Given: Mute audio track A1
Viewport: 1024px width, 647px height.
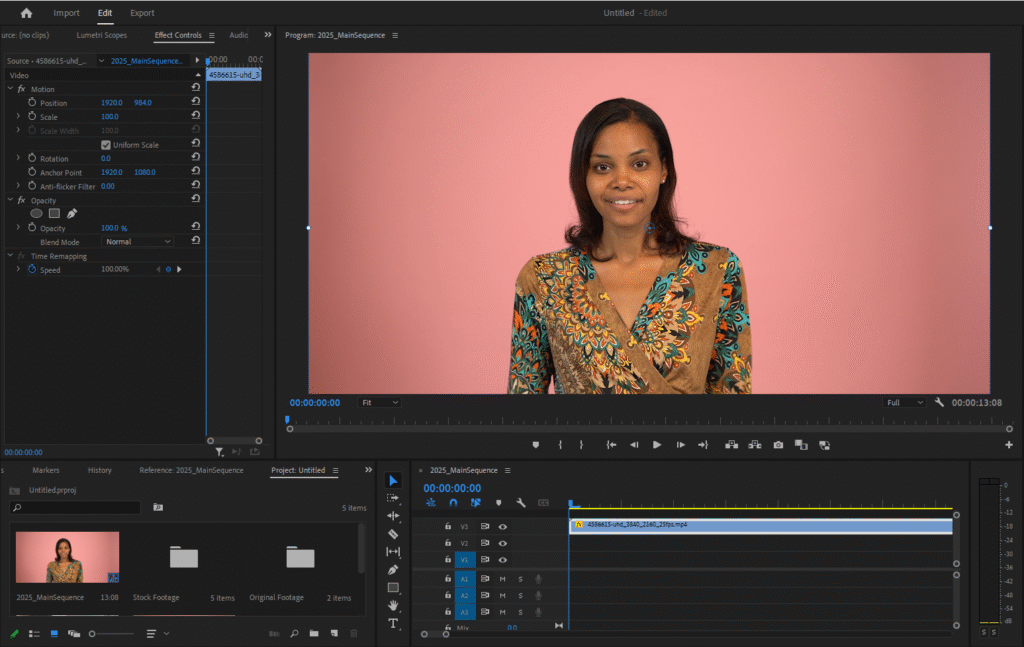Looking at the screenshot, I should (x=503, y=579).
